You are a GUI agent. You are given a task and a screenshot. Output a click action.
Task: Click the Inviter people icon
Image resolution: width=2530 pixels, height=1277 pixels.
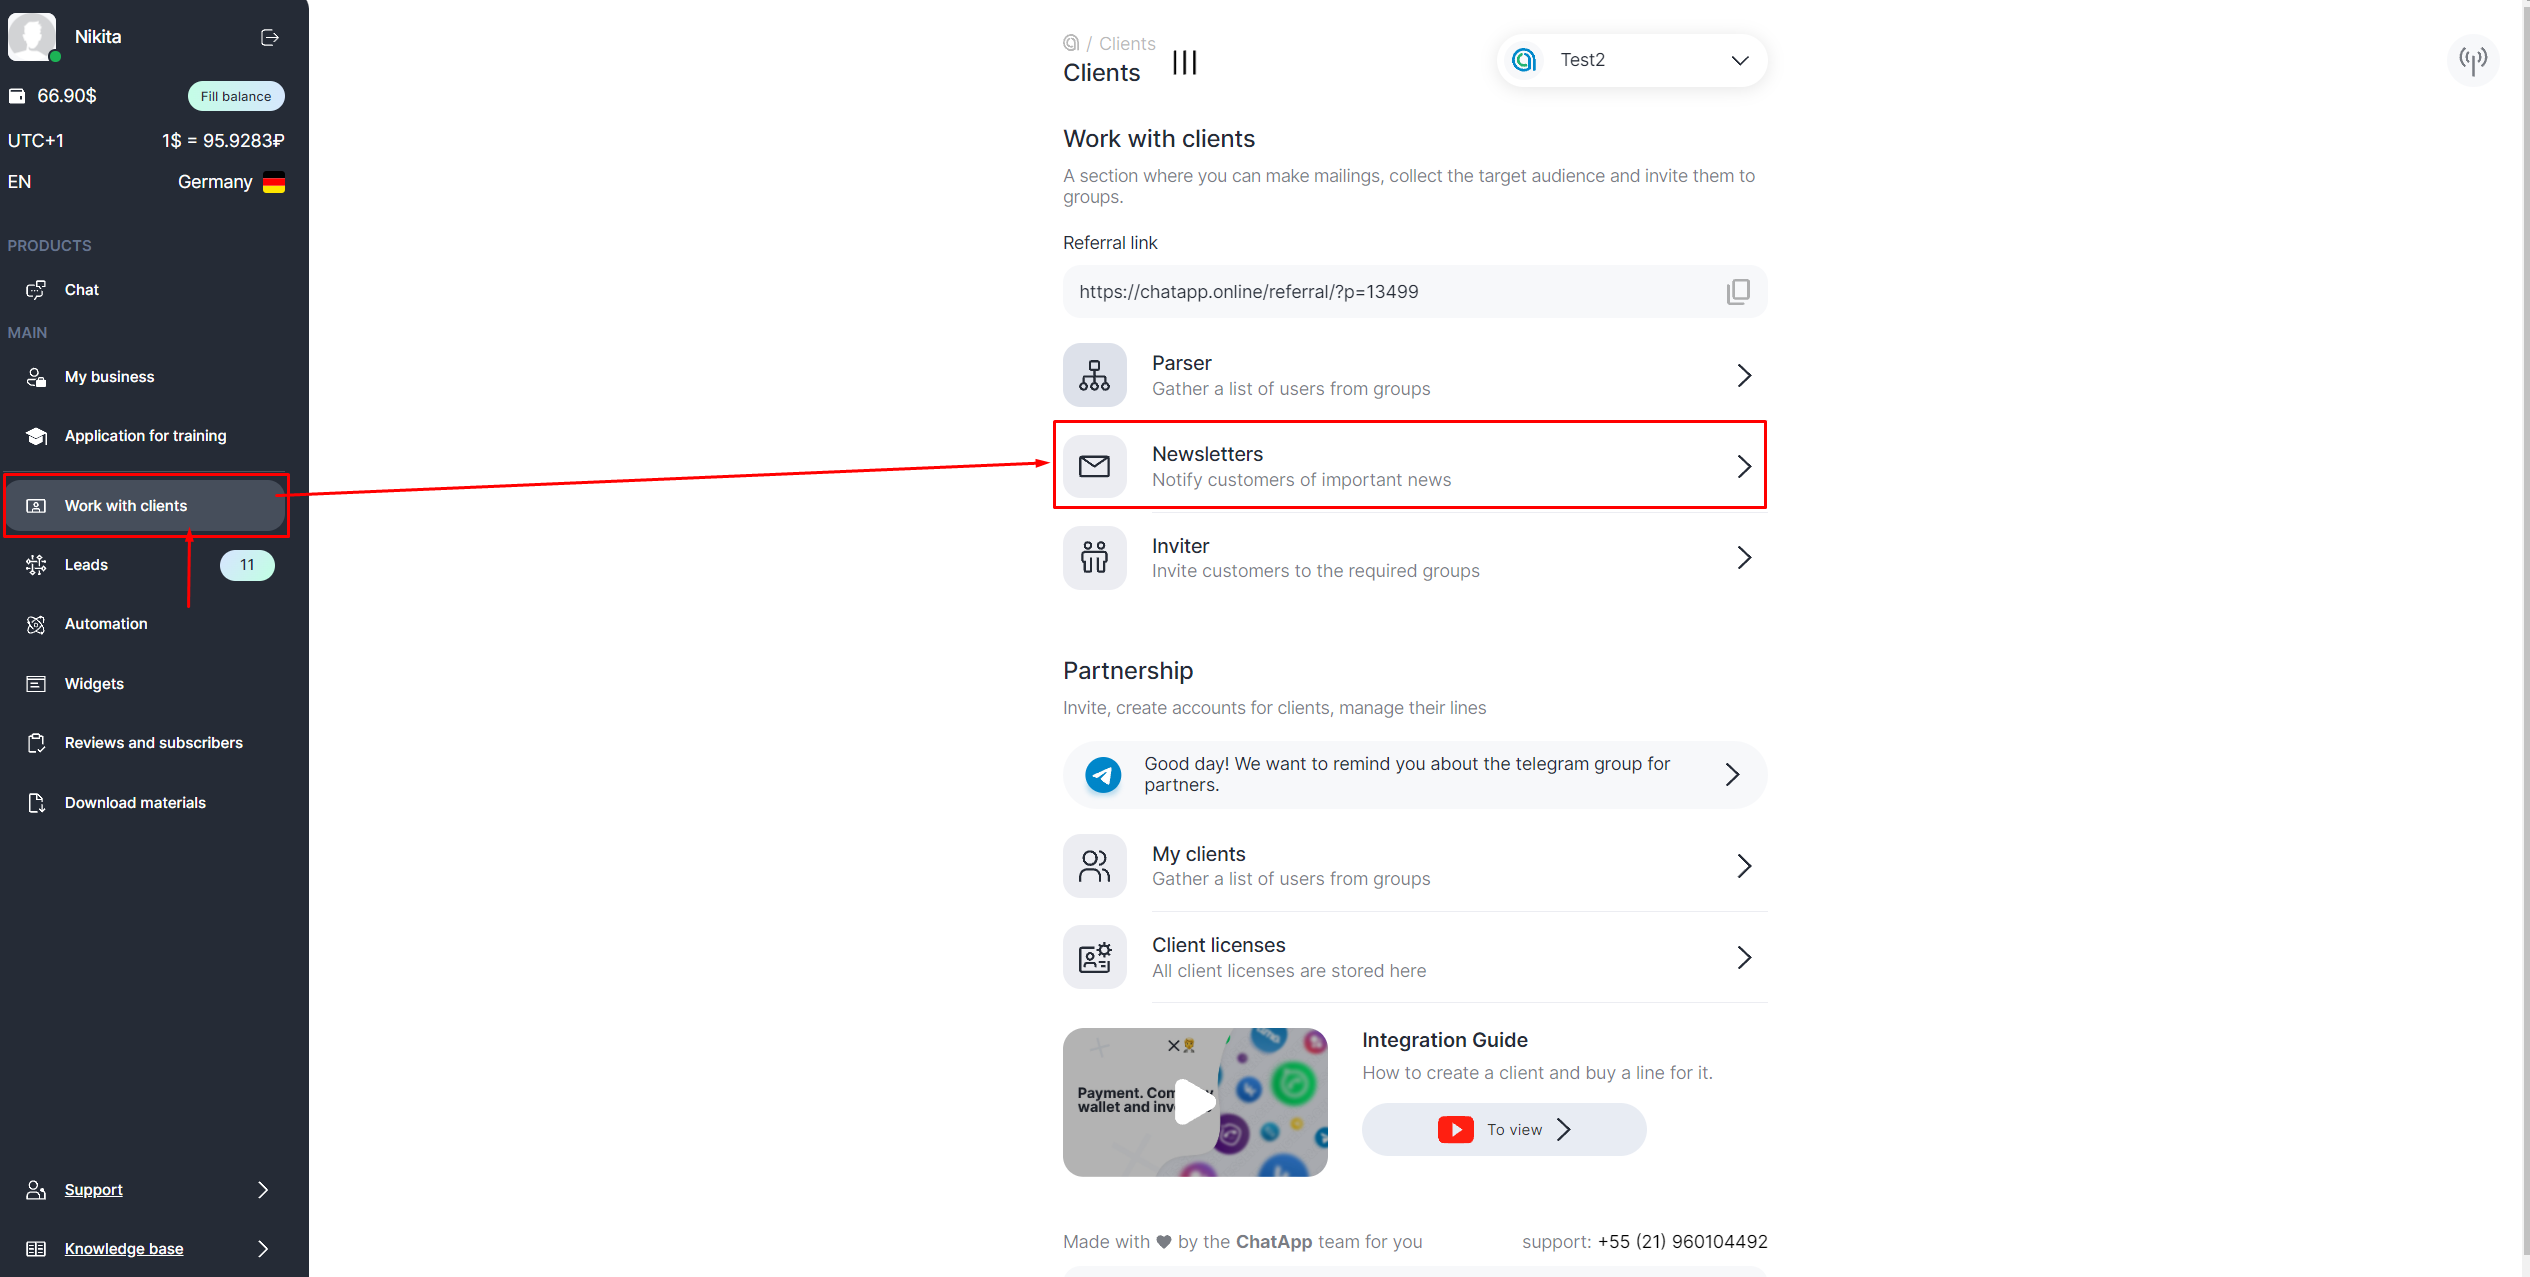click(1094, 557)
